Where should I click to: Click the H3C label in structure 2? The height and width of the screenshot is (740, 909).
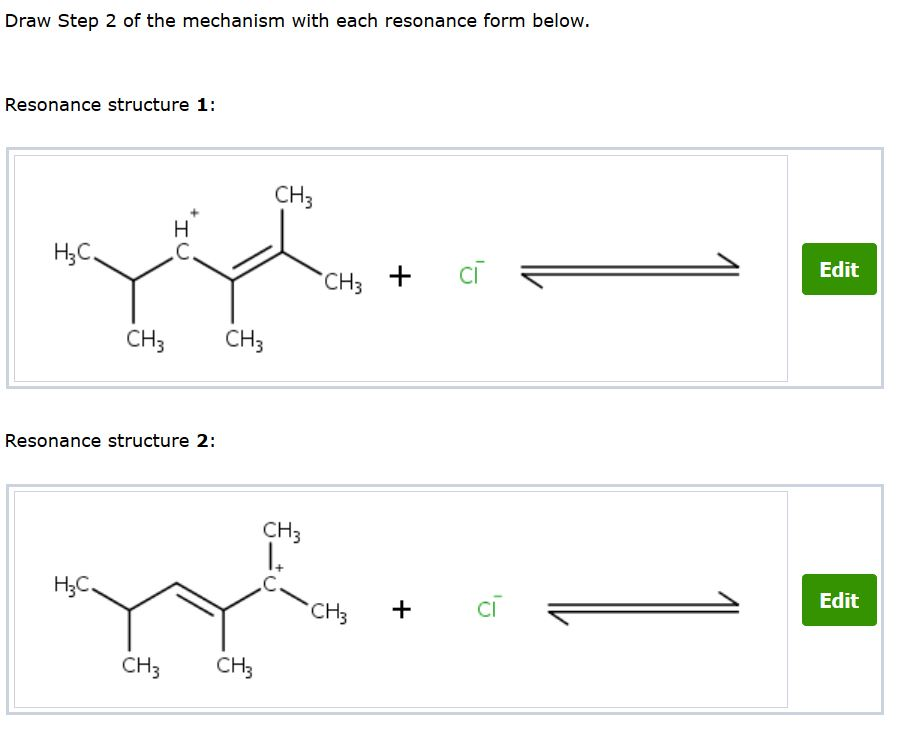tap(70, 585)
